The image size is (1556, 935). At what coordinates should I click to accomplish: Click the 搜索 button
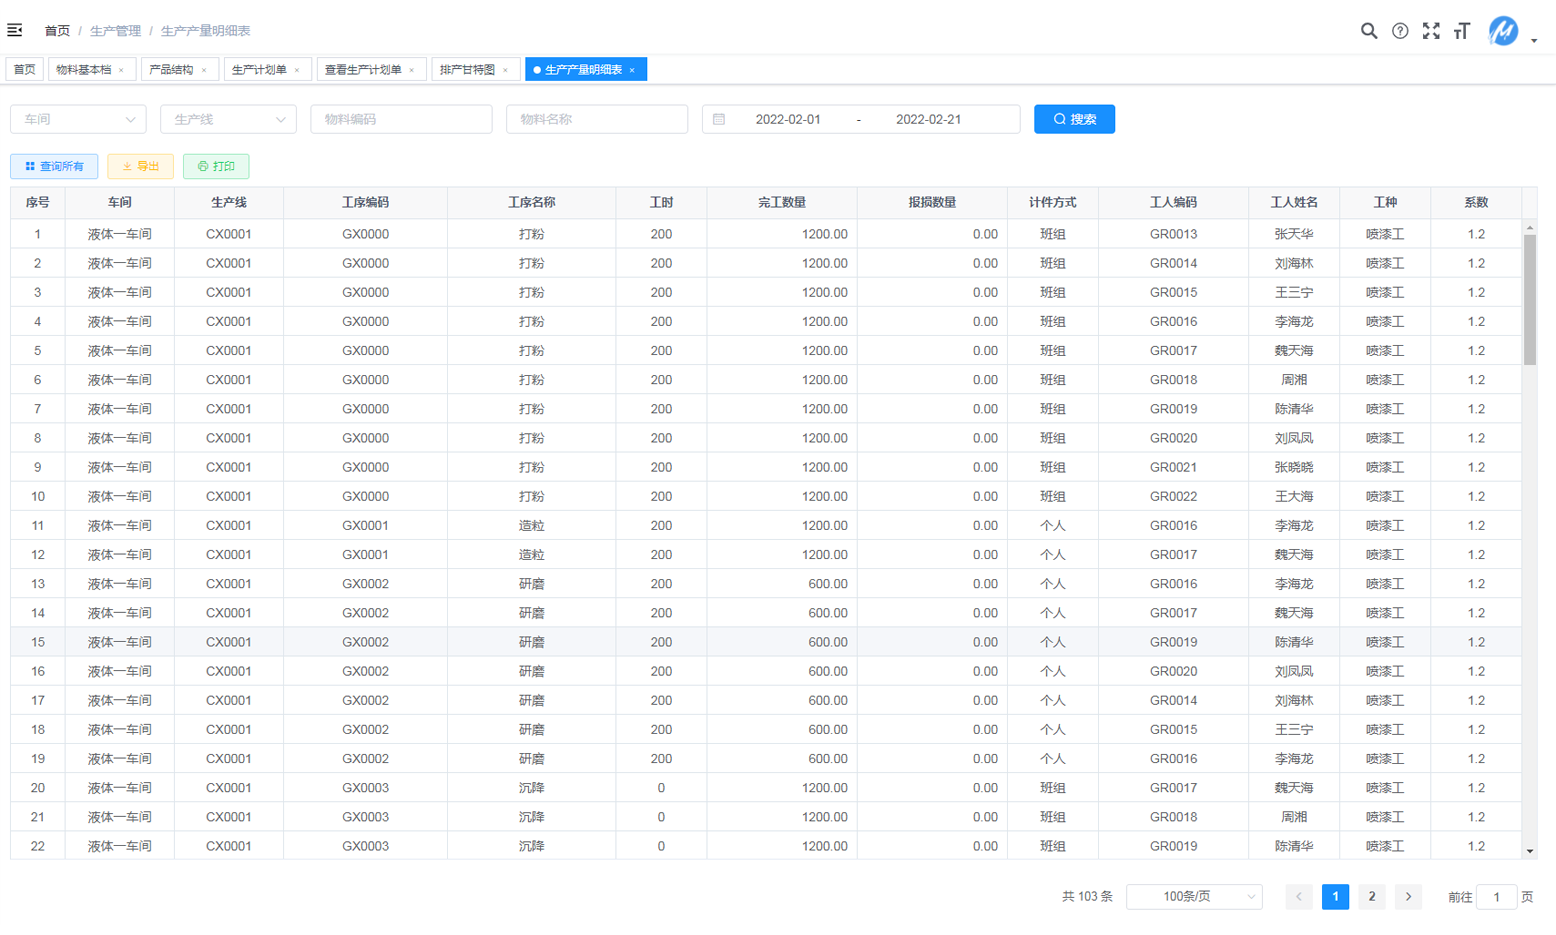tap(1074, 119)
